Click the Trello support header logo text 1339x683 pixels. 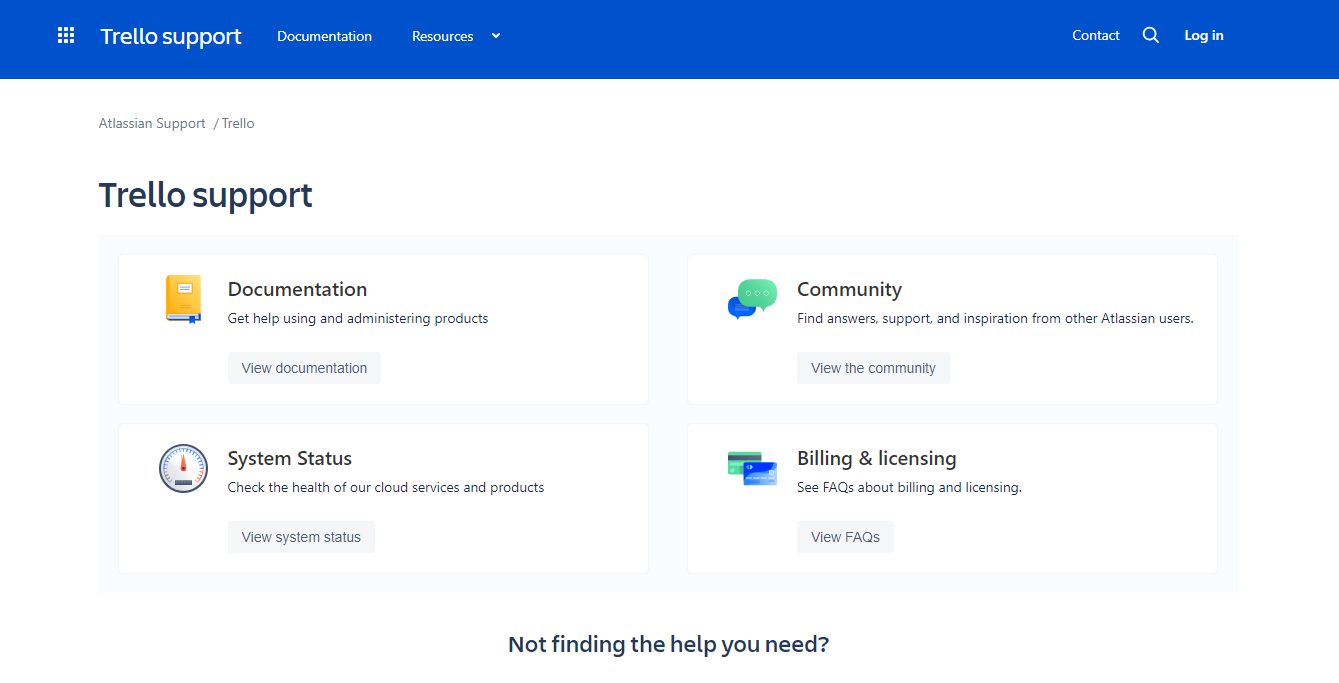pos(171,36)
